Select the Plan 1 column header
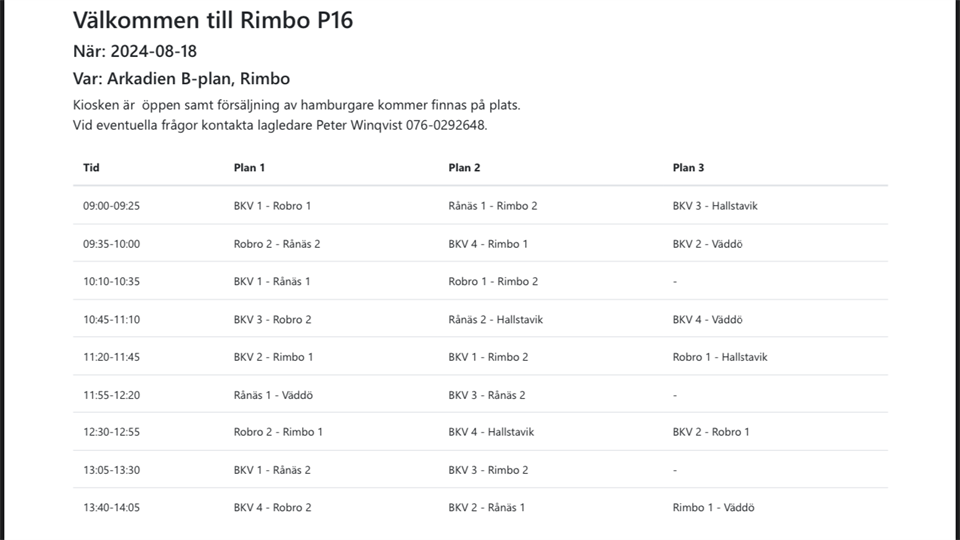The width and height of the screenshot is (960, 540). (249, 168)
